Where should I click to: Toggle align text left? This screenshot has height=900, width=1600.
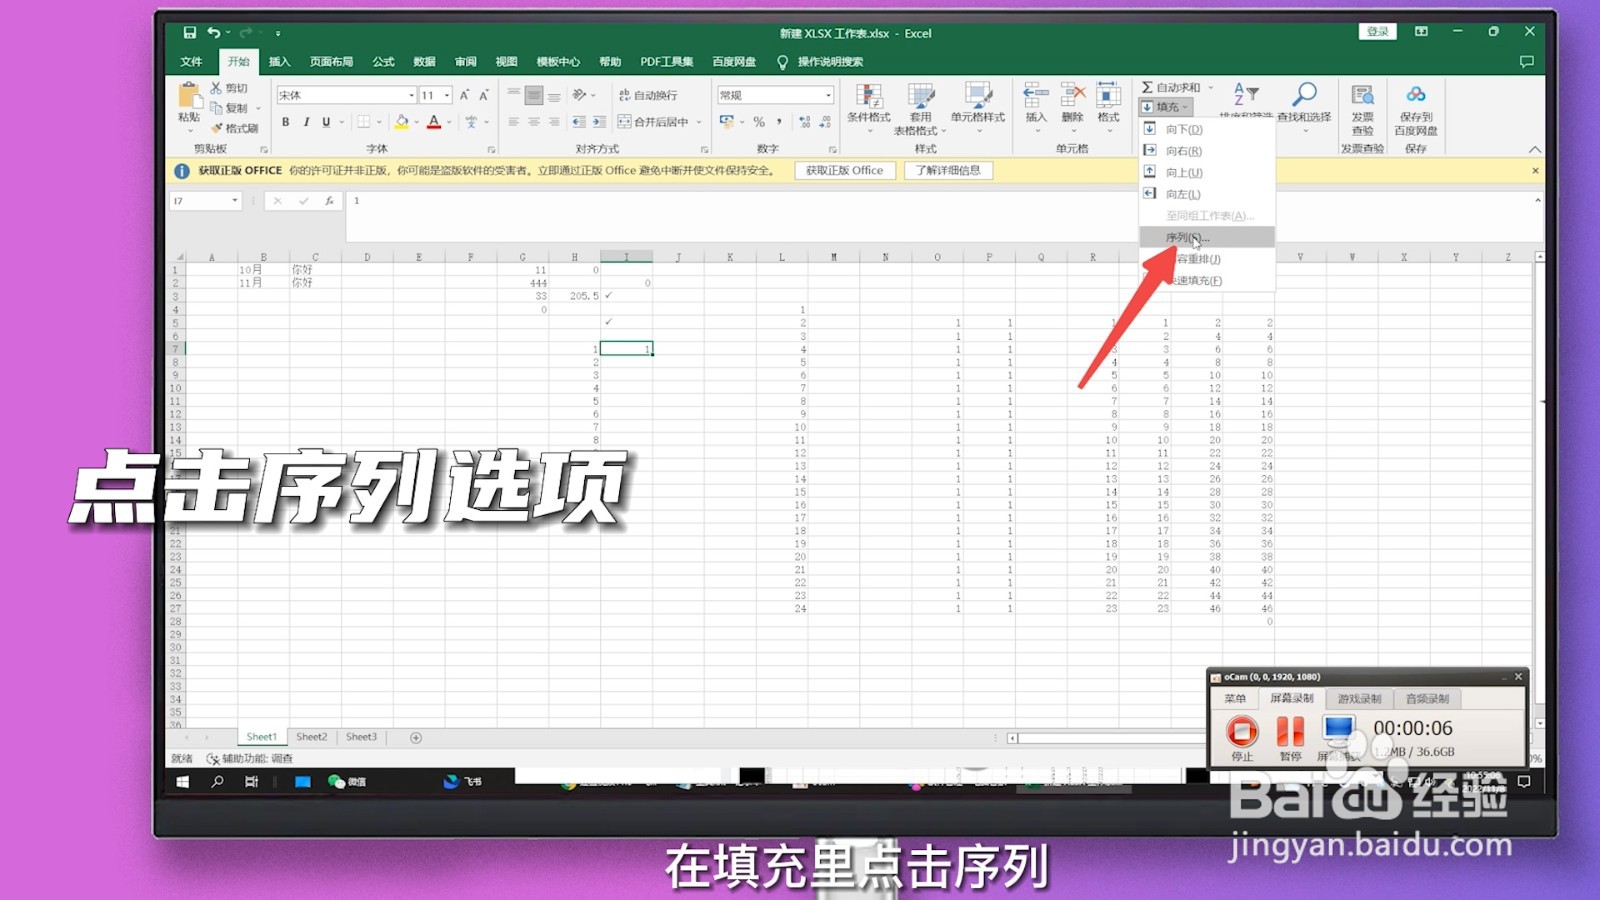[513, 122]
